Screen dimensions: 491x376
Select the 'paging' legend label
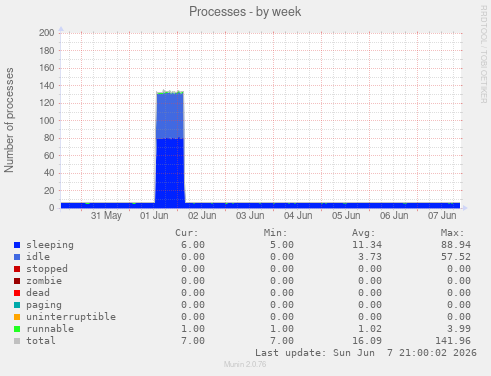click(44, 305)
